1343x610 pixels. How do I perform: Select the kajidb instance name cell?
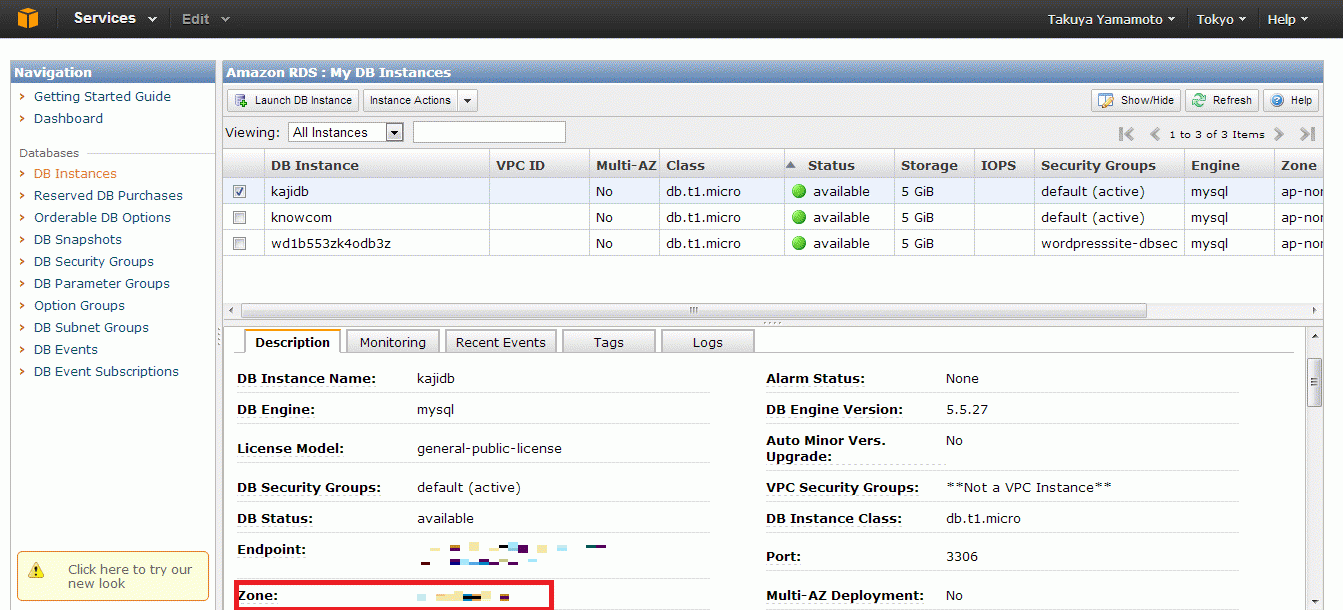point(376,191)
